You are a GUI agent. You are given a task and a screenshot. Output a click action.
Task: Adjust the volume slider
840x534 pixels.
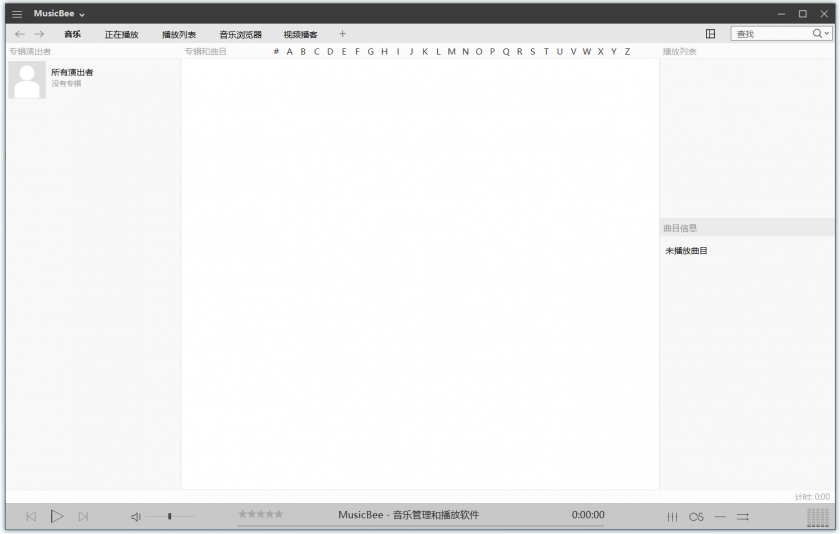169,516
